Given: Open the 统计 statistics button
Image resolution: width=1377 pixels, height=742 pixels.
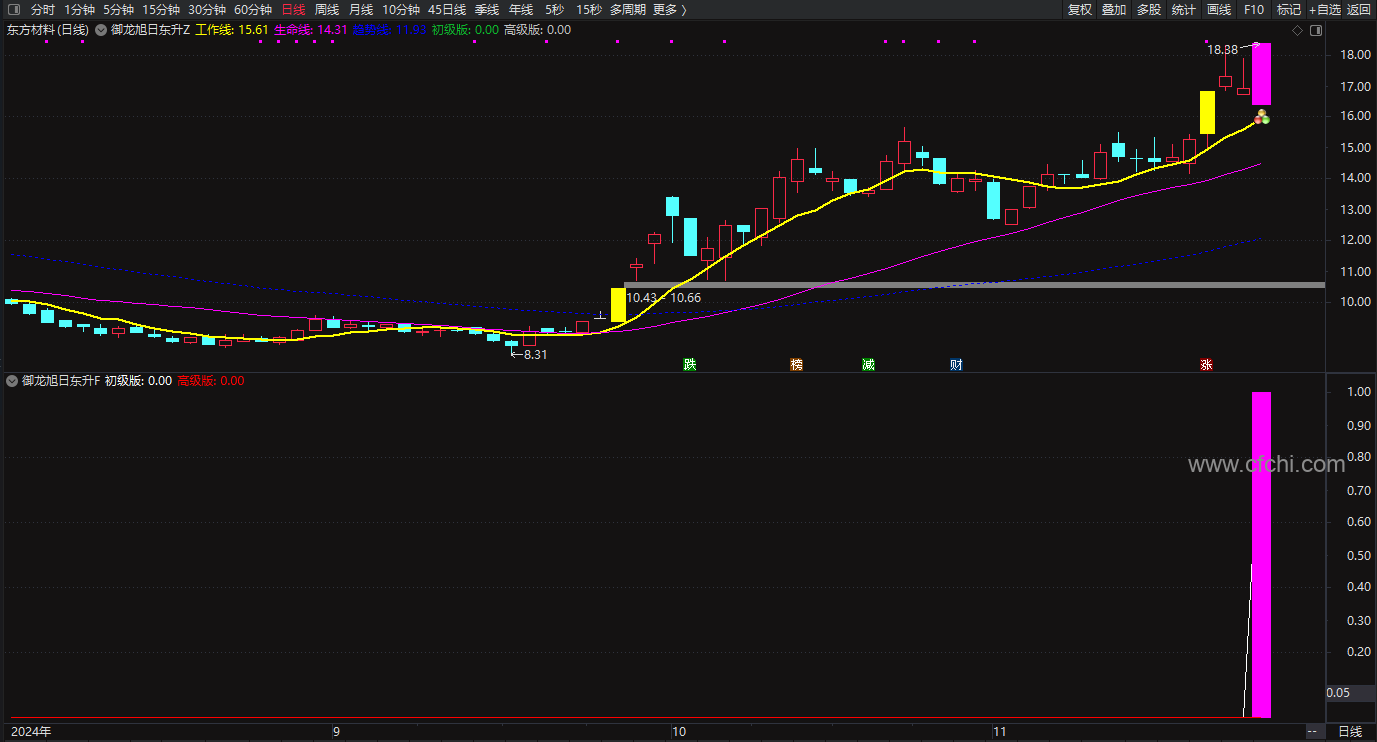Looking at the screenshot, I should click(1184, 9).
